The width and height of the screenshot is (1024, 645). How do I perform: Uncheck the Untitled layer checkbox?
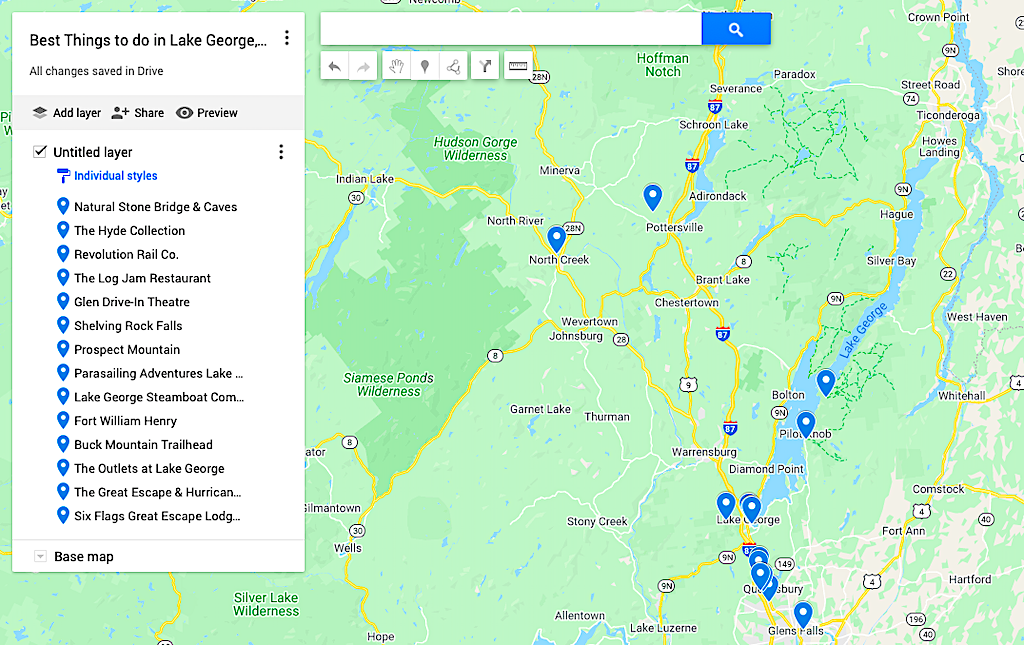tap(40, 151)
